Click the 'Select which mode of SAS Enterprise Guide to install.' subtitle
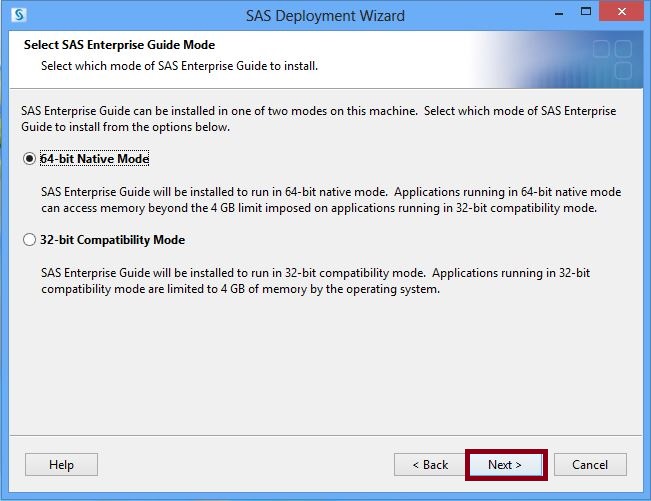 179,66
